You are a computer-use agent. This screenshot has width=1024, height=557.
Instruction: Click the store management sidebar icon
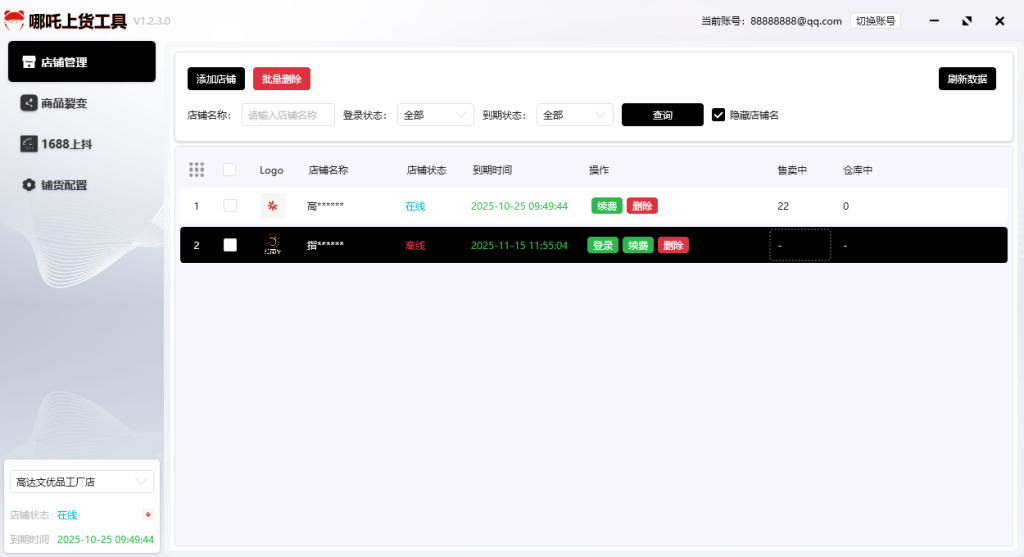click(29, 62)
